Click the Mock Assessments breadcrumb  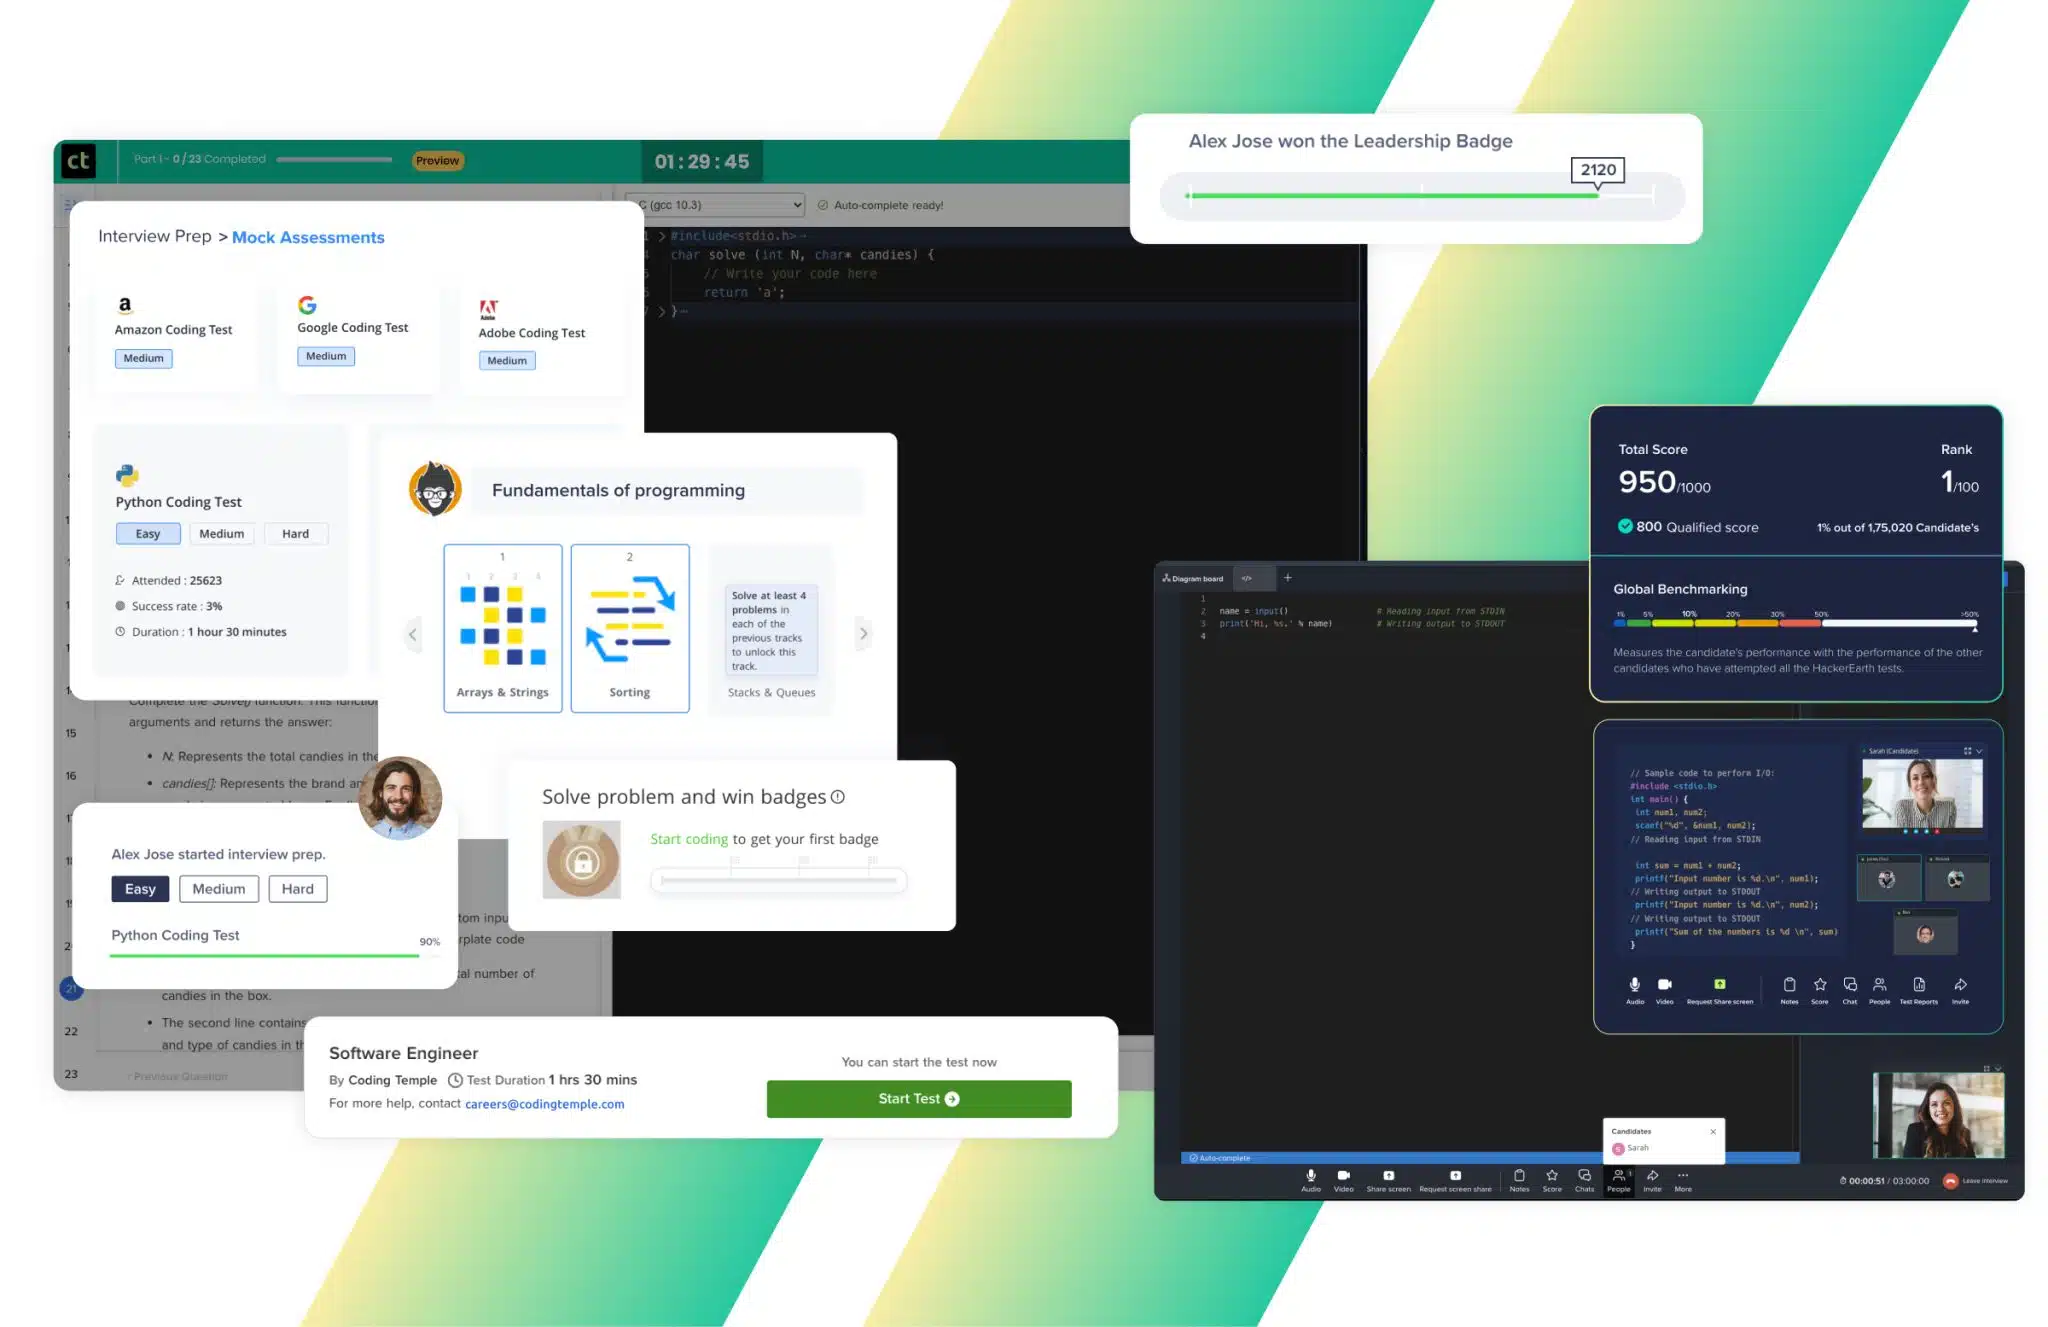[308, 237]
